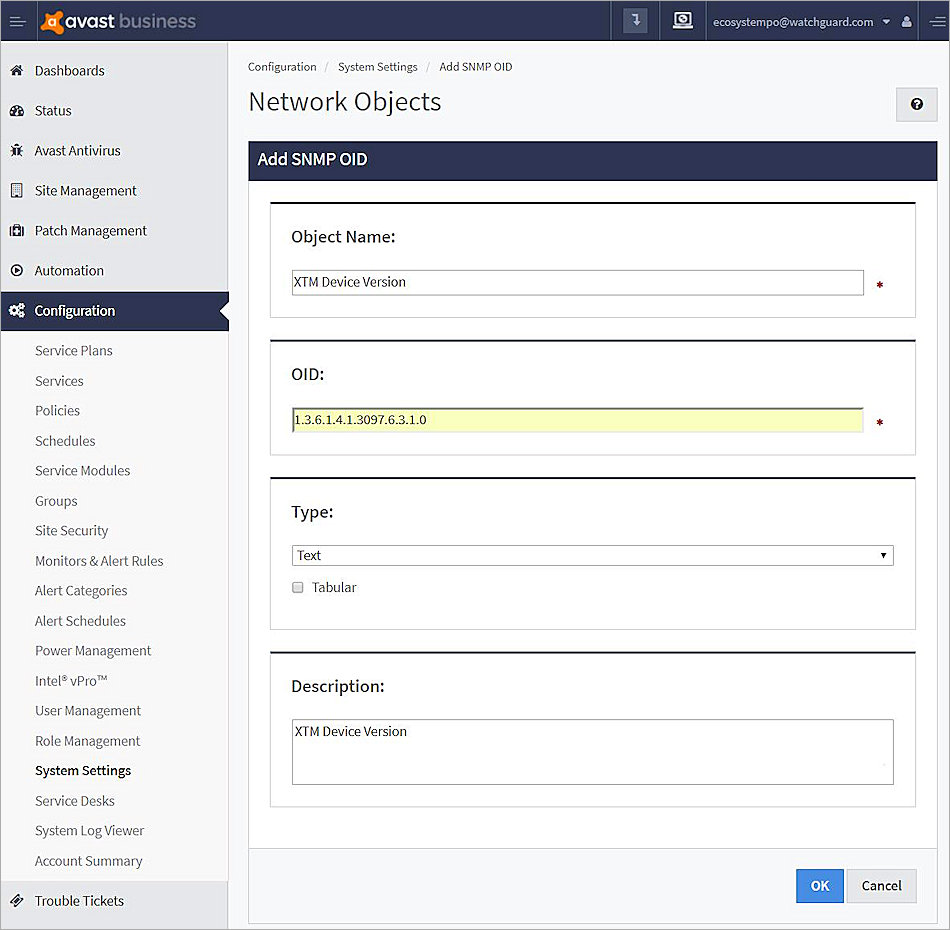Open the Dashboards home icon
Image resolution: width=950 pixels, height=930 pixels.
18,70
